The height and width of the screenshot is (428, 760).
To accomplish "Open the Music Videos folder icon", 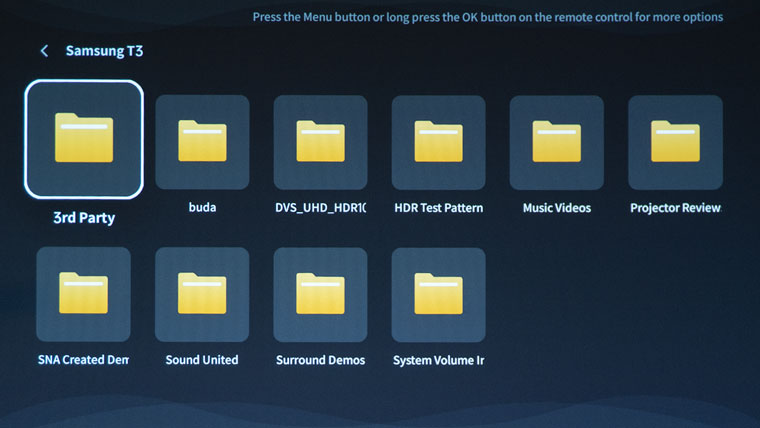I will (x=556, y=142).
